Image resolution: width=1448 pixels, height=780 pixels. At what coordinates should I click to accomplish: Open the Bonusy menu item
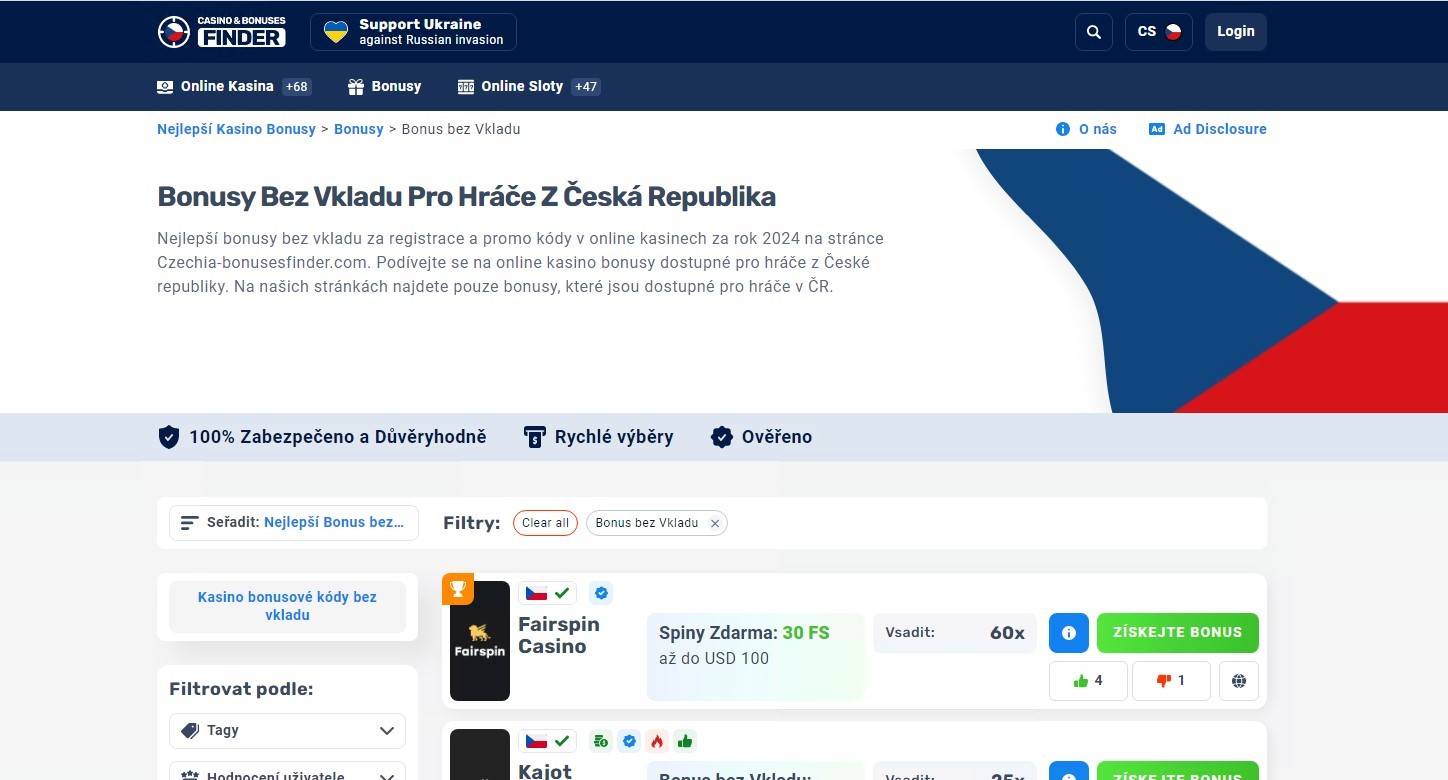click(x=385, y=87)
